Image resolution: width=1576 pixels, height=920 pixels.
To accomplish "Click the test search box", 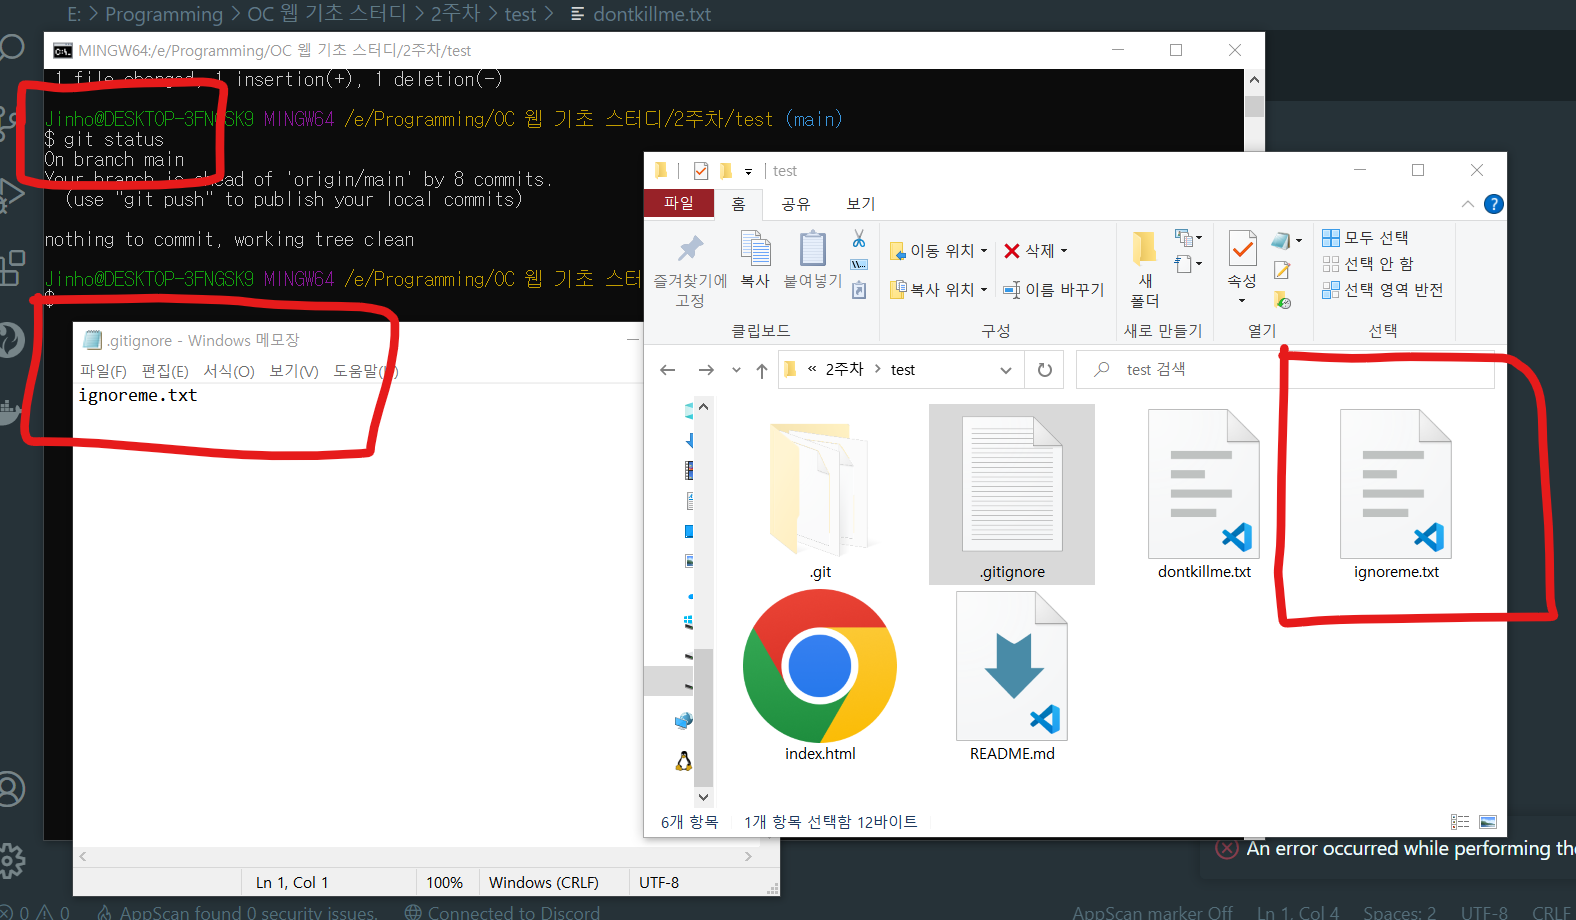I will click(1285, 370).
